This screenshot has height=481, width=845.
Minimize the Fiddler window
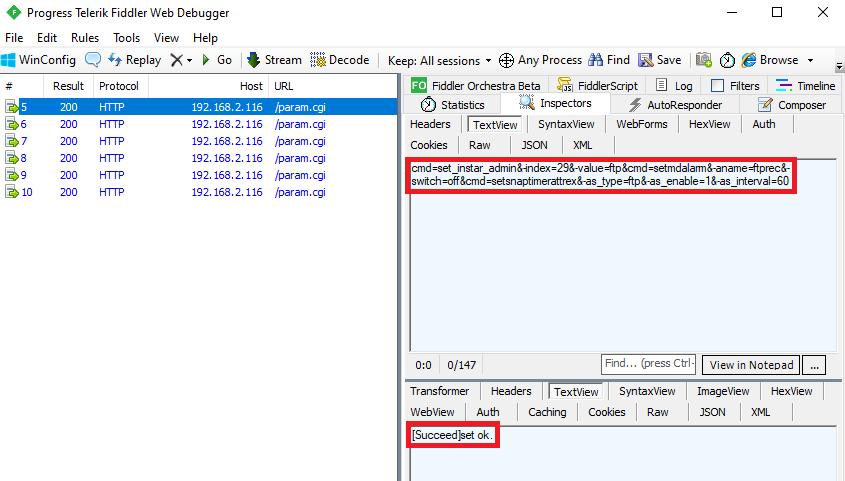731,12
